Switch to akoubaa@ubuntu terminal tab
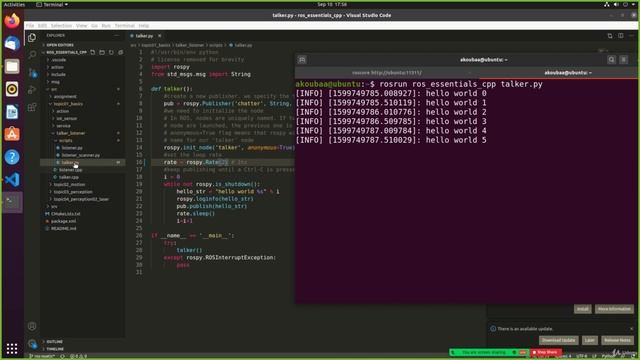 [x=567, y=73]
